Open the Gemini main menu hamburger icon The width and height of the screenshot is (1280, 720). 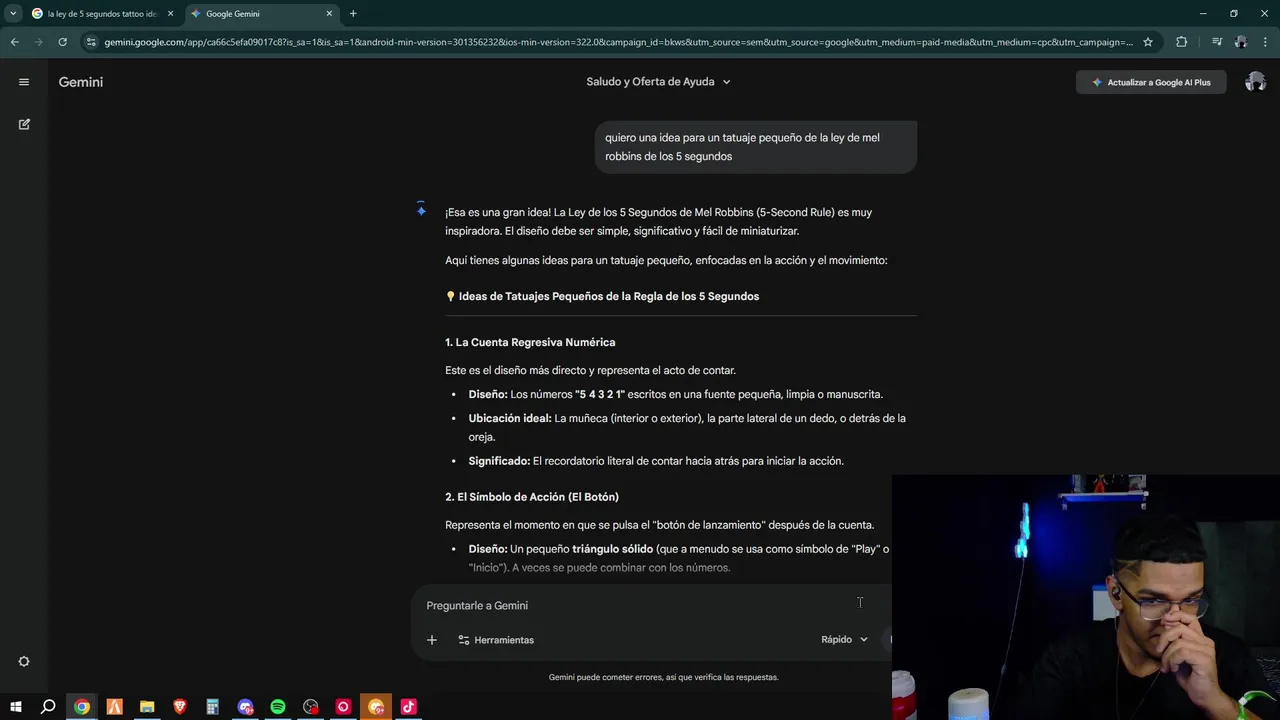pyautogui.click(x=24, y=82)
